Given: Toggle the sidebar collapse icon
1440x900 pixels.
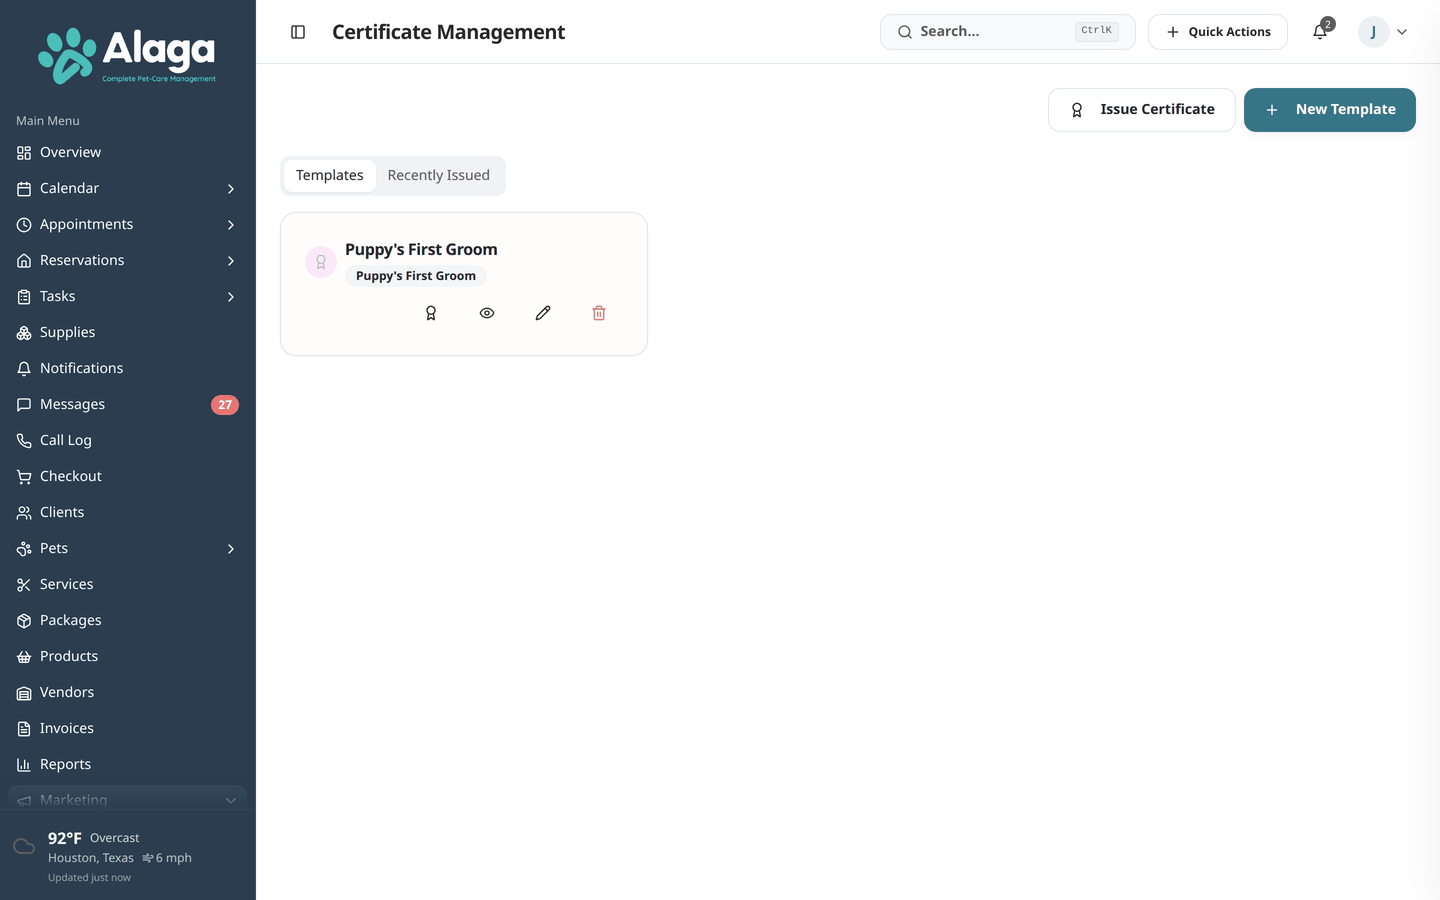Looking at the screenshot, I should click(298, 32).
